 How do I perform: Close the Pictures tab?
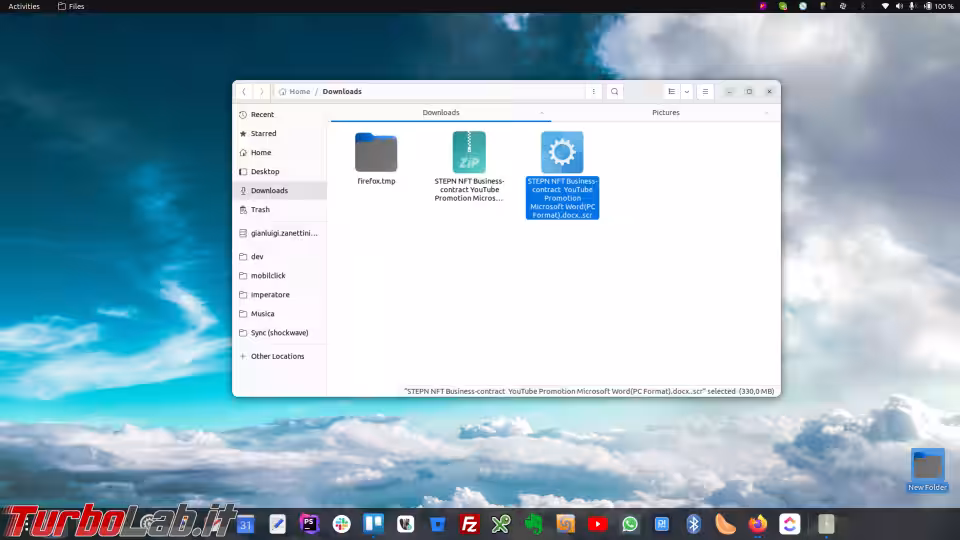[x=766, y=113]
